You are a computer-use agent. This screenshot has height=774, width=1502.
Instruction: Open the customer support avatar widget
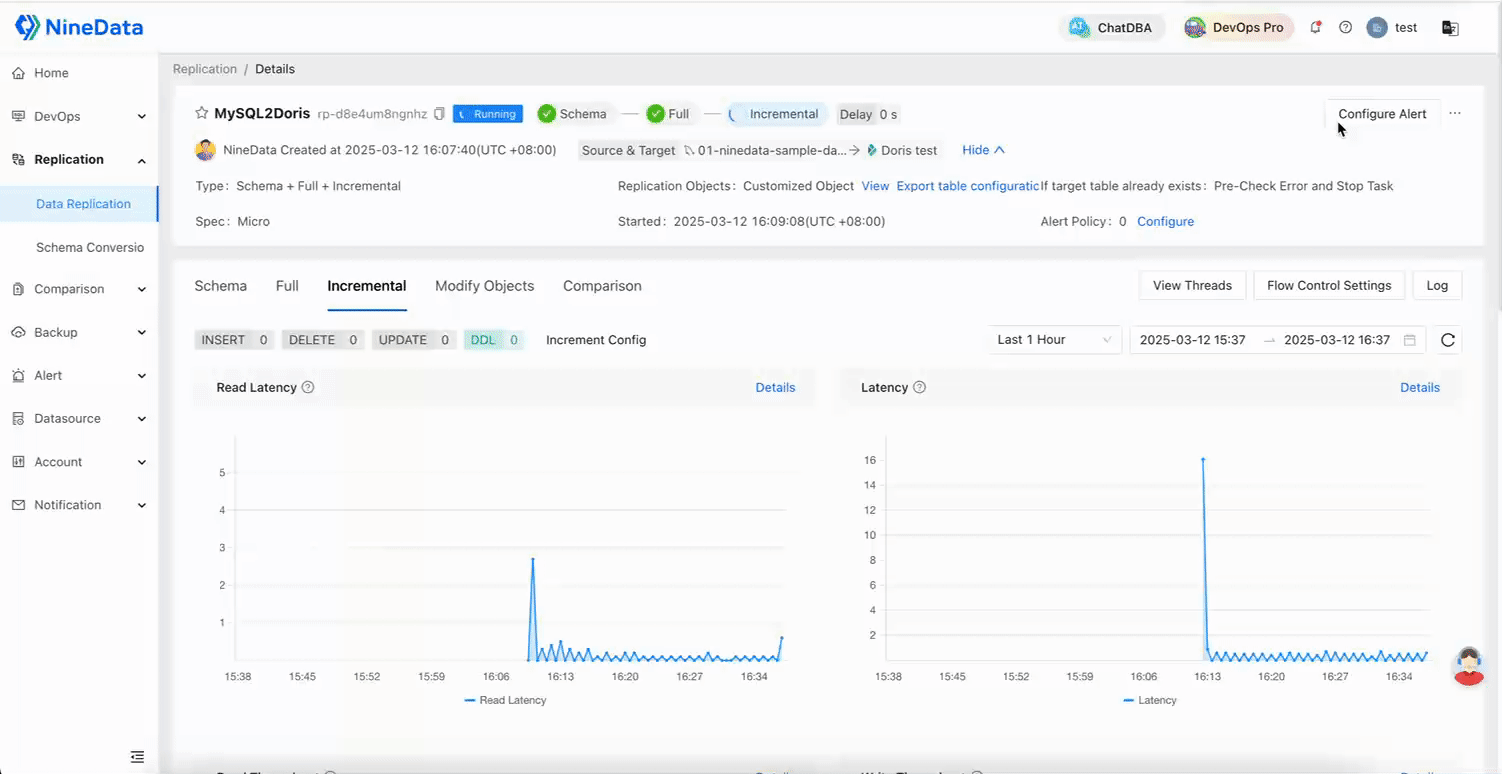(1468, 666)
